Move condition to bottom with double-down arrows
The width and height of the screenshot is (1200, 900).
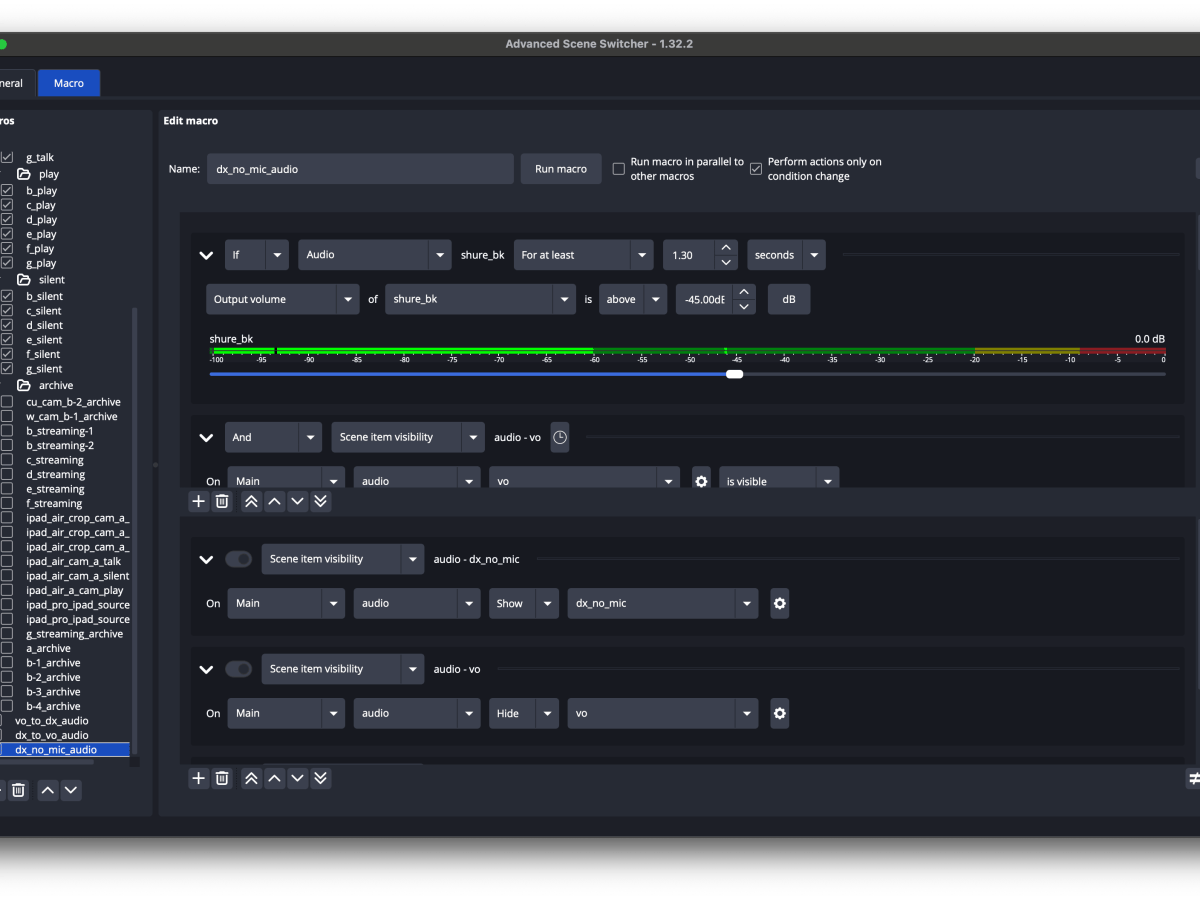321,501
